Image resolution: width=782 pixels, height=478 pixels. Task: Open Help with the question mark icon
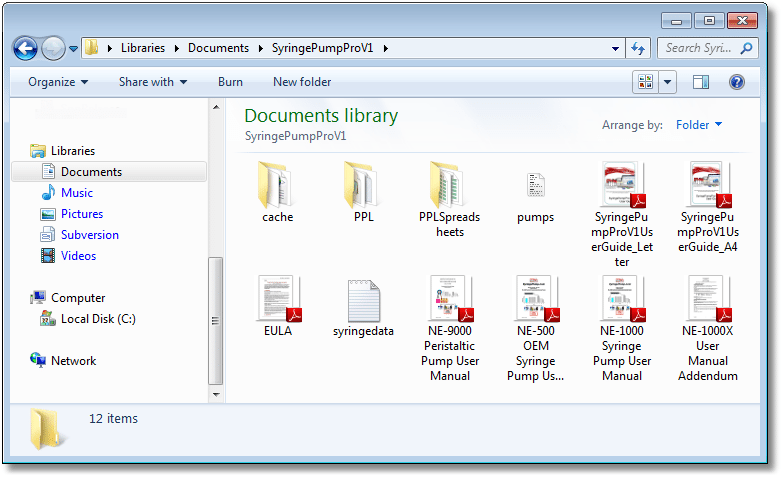coord(737,82)
